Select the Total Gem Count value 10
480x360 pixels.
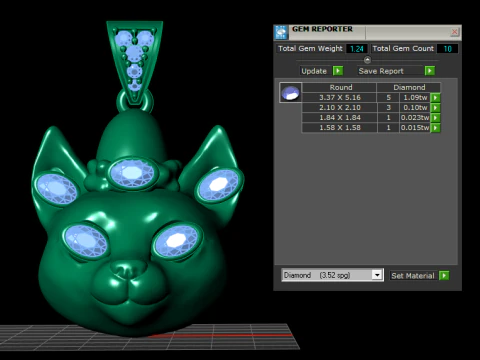(x=447, y=49)
